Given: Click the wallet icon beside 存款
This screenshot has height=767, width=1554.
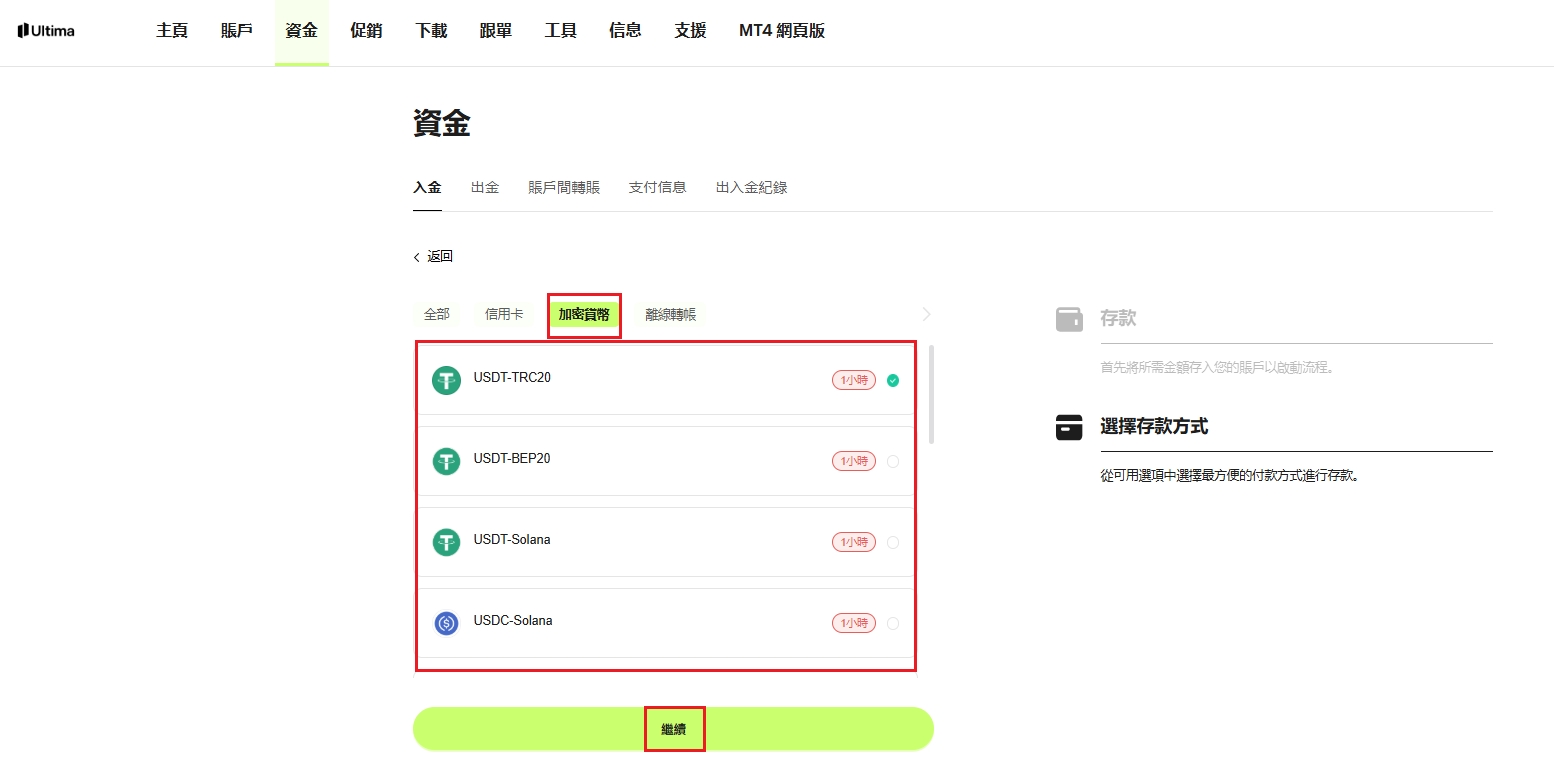Looking at the screenshot, I should pyautogui.click(x=1069, y=319).
